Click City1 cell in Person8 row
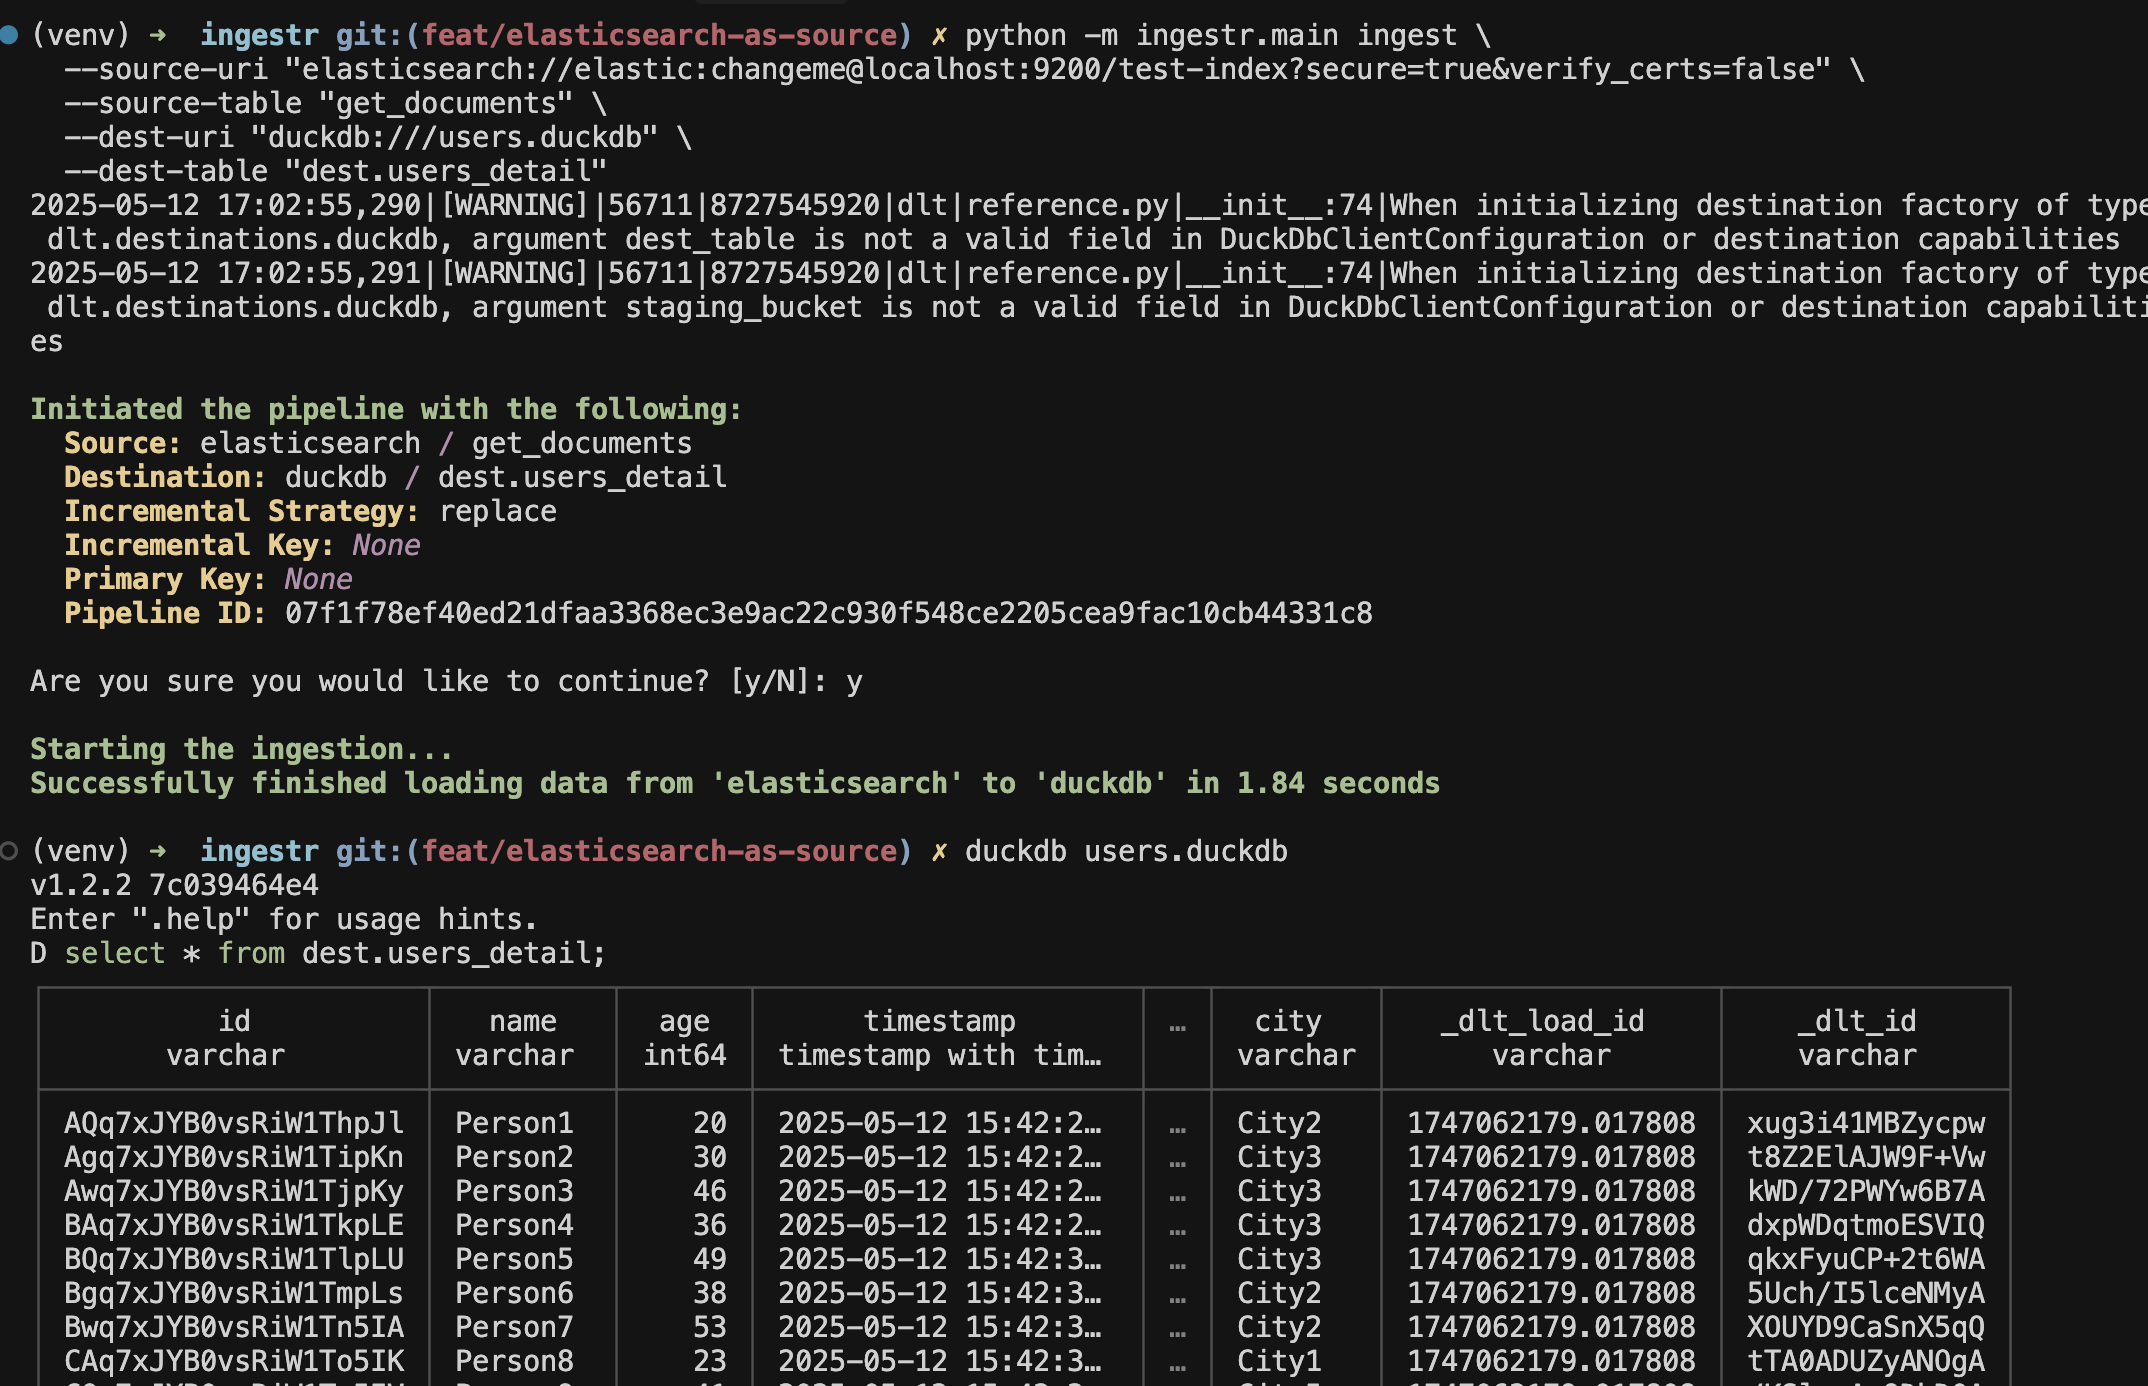Image resolution: width=2148 pixels, height=1386 pixels. [x=1280, y=1361]
